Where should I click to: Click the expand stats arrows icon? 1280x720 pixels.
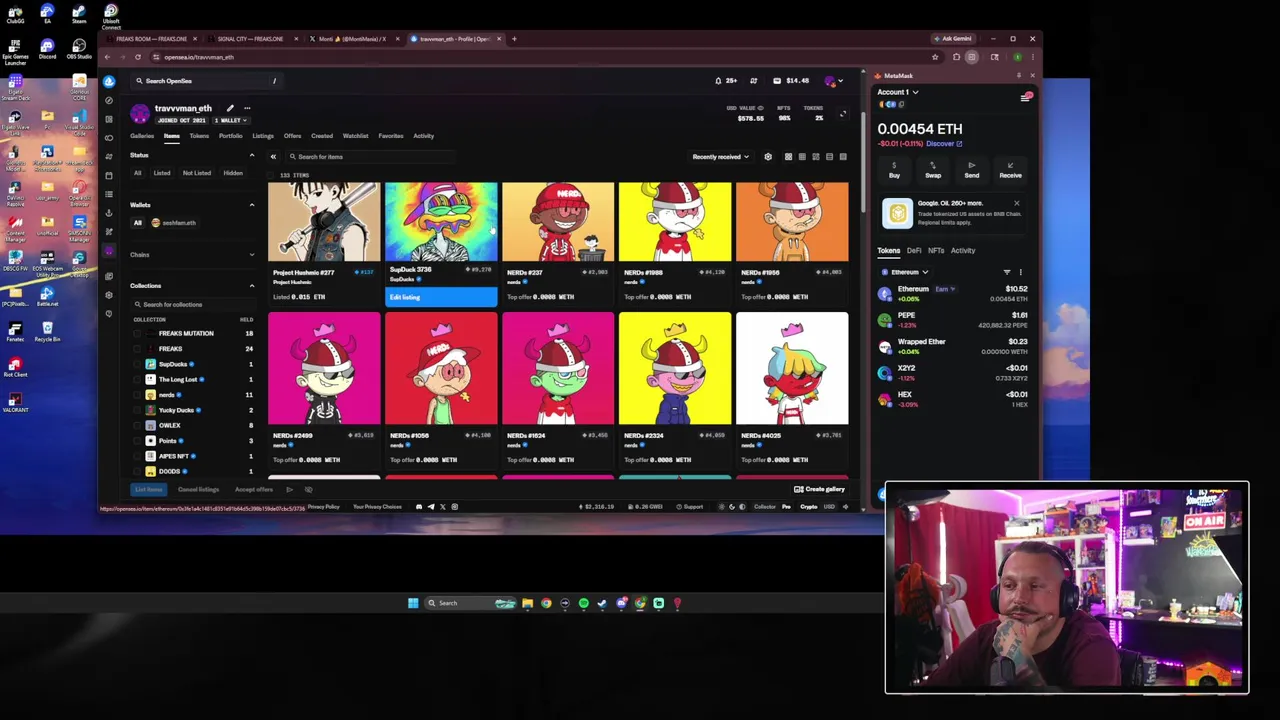pos(843,114)
